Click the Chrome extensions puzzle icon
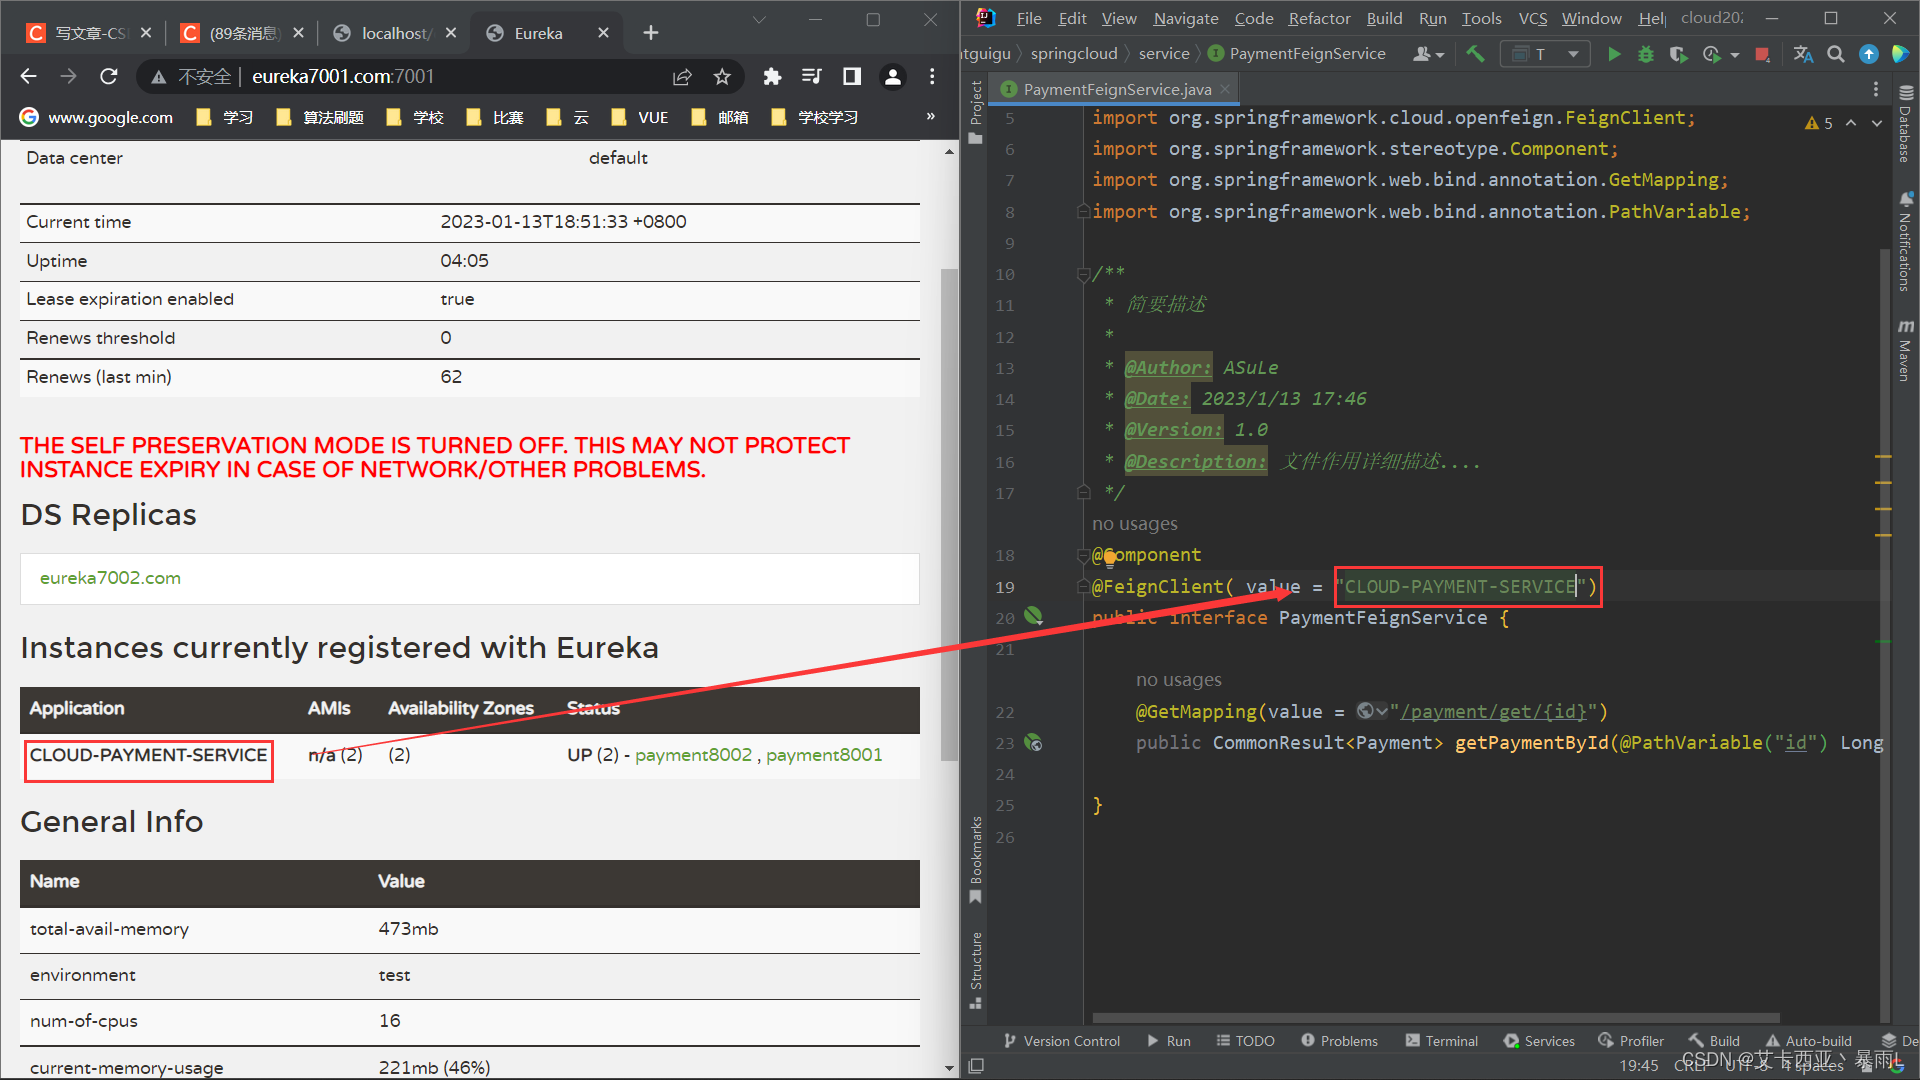Screen dimensions: 1920x1080 [772, 76]
